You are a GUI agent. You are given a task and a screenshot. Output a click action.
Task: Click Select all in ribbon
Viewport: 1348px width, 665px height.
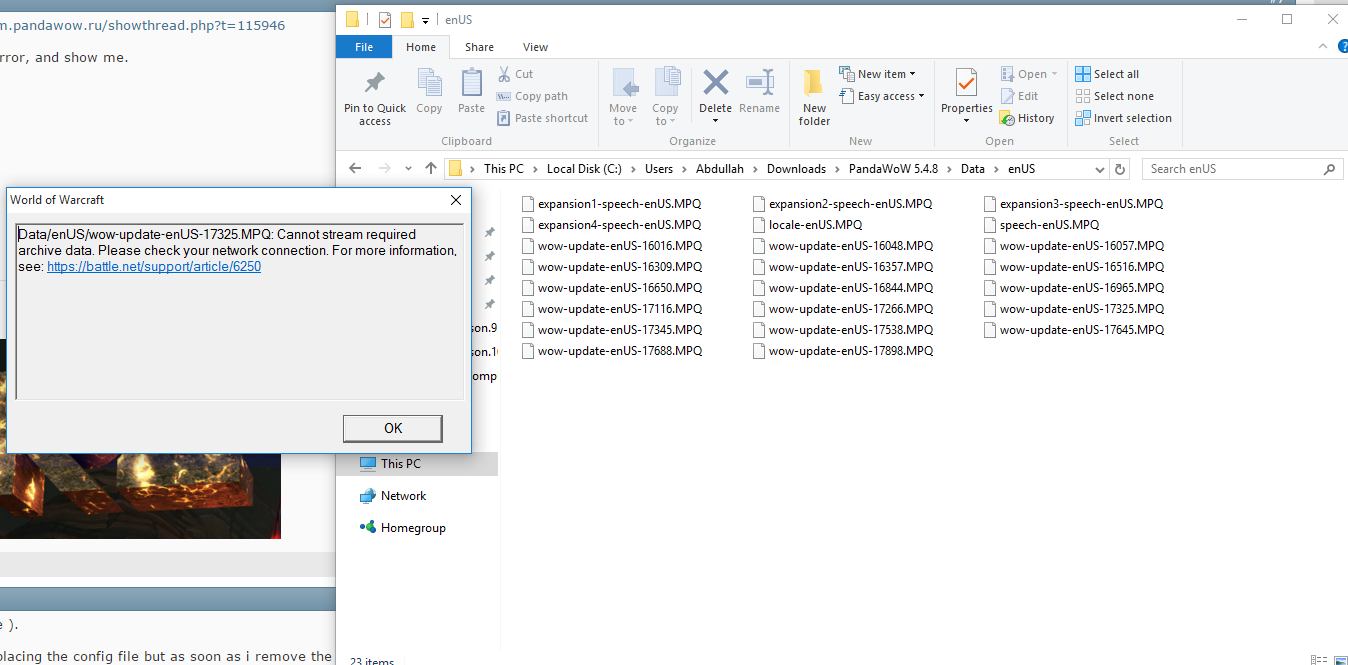tap(1107, 74)
